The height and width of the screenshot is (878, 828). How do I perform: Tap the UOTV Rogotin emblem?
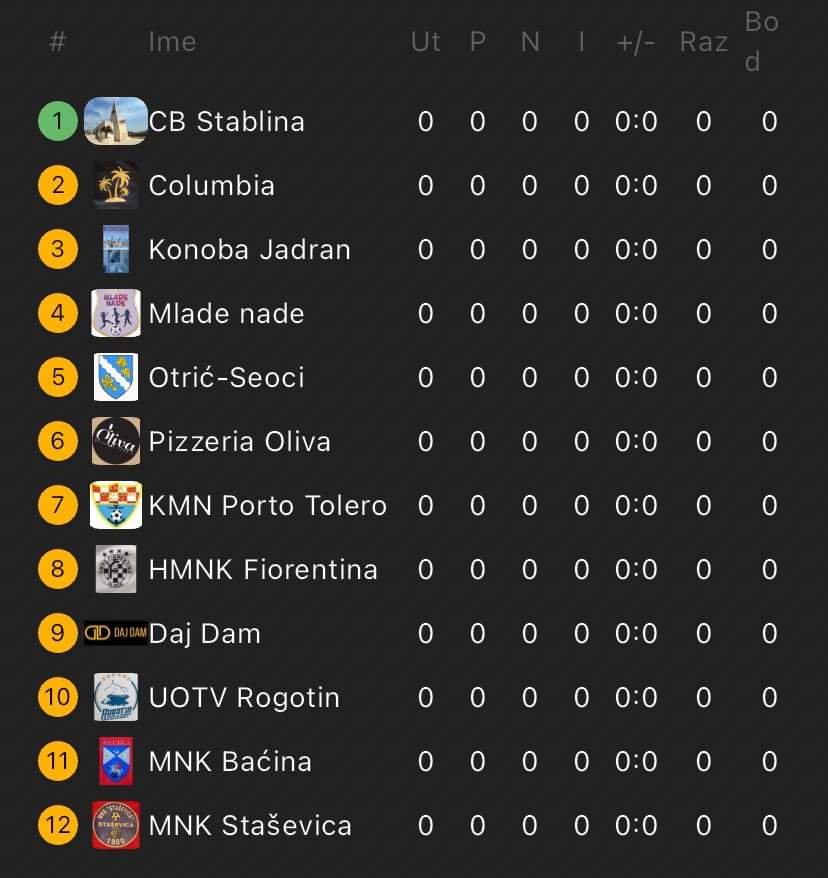(116, 697)
